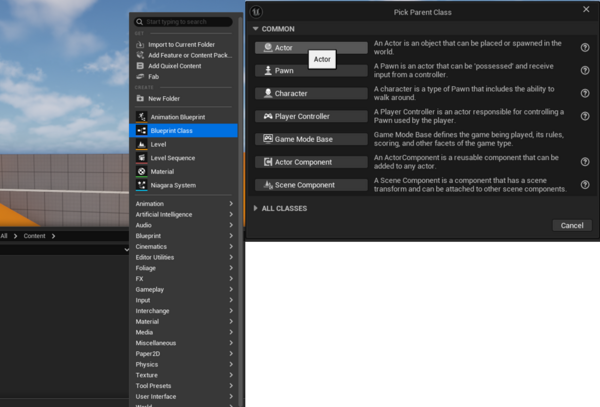Click the Level Sequence asset icon
This screenshot has width=600, height=407.
pos(142,158)
